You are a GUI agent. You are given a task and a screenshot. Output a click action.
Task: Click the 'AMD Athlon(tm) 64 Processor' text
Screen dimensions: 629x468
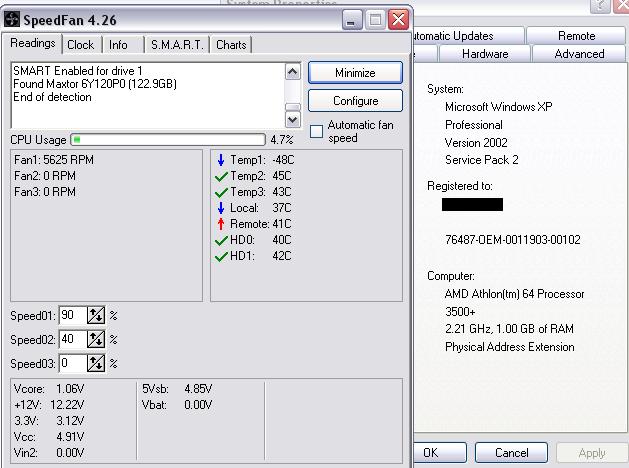click(x=514, y=294)
